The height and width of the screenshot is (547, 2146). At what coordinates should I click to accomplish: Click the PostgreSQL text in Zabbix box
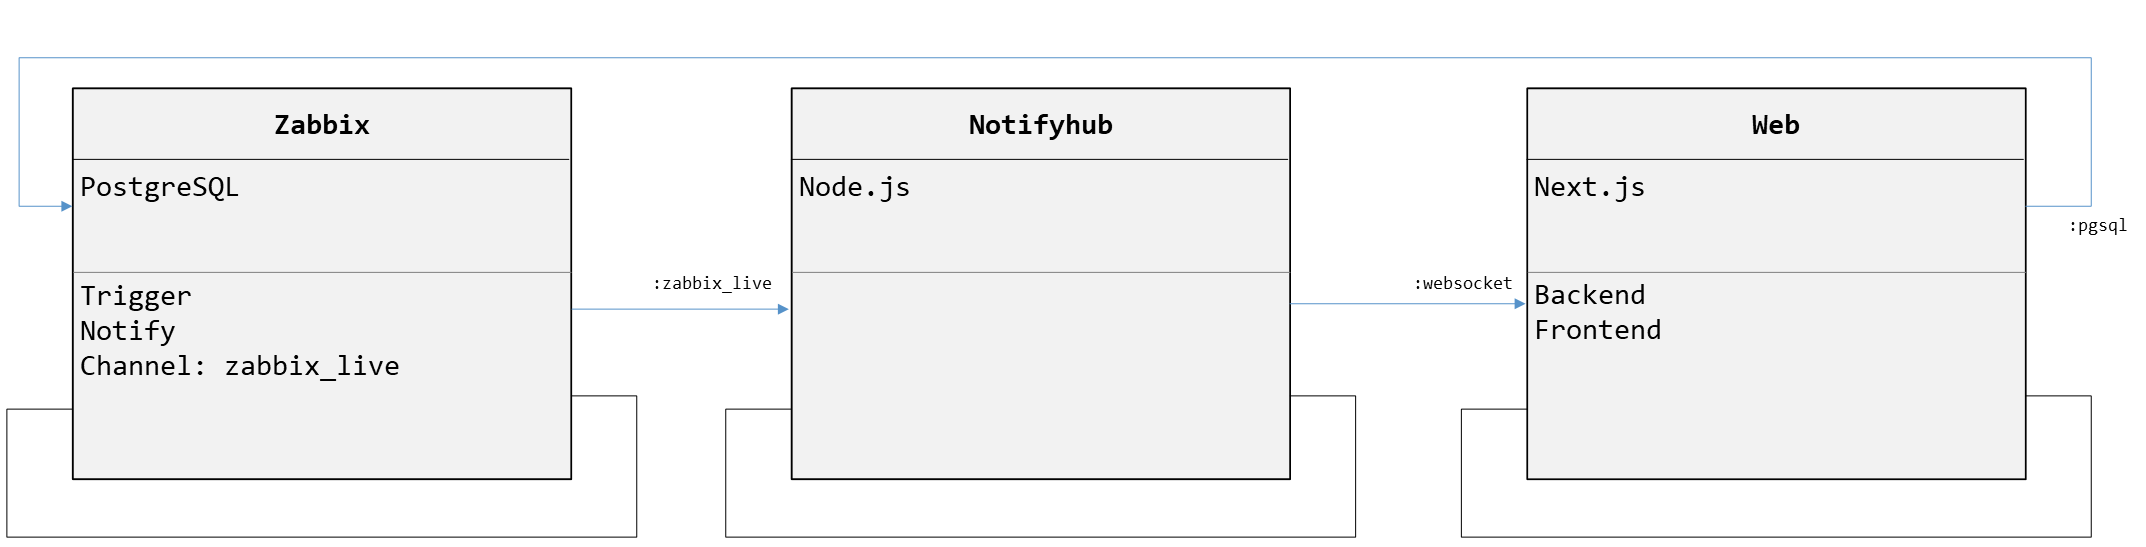coord(159,187)
